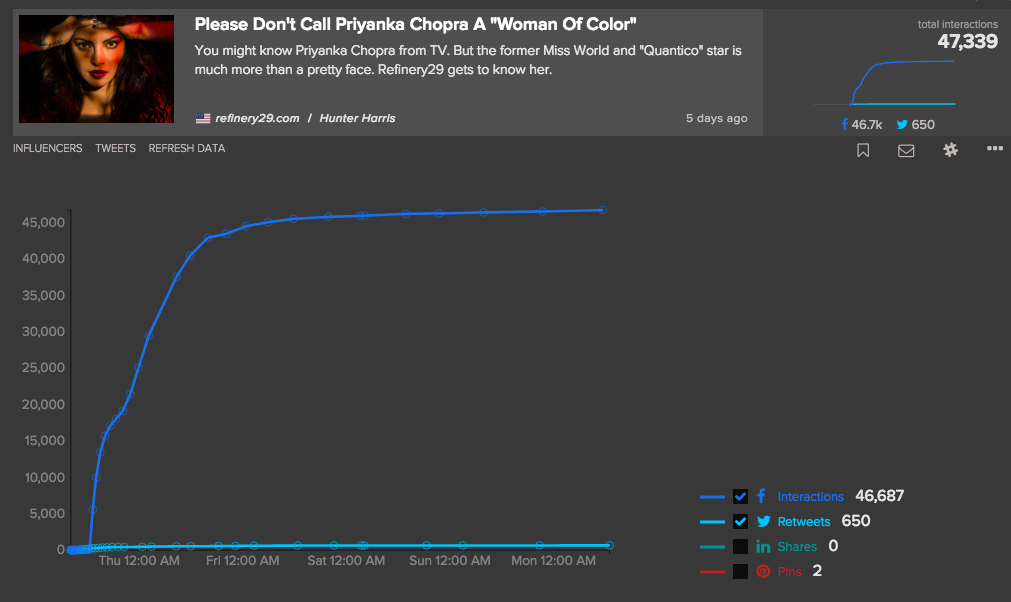The image size is (1011, 602).
Task: Open the Priyanka Chopra article headline
Action: (x=415, y=24)
